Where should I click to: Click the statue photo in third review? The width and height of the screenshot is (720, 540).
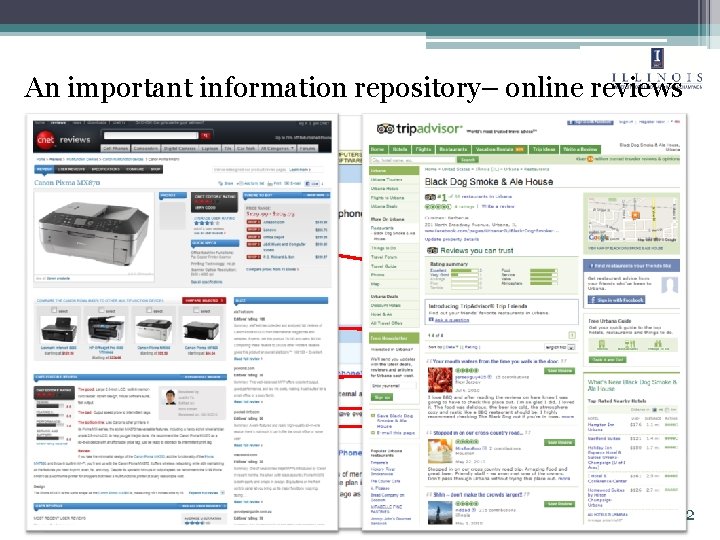point(440,512)
